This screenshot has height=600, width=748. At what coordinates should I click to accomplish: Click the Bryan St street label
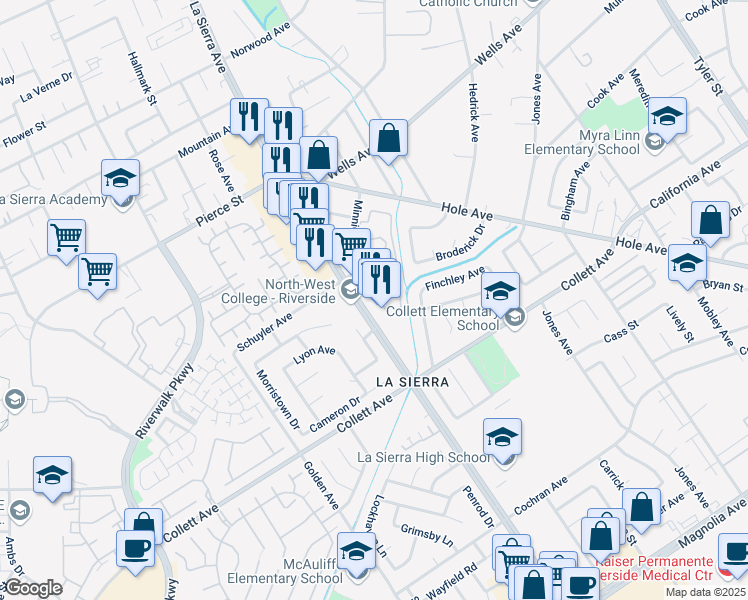coord(723,285)
